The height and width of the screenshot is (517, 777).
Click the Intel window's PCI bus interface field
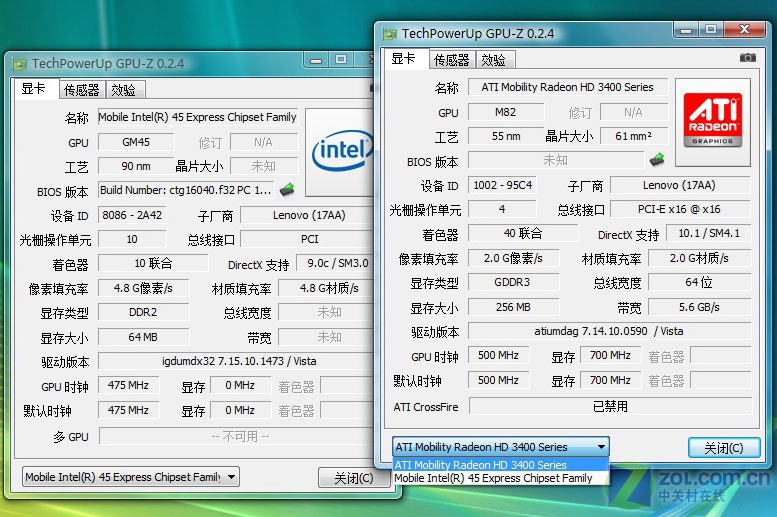[x=308, y=239]
